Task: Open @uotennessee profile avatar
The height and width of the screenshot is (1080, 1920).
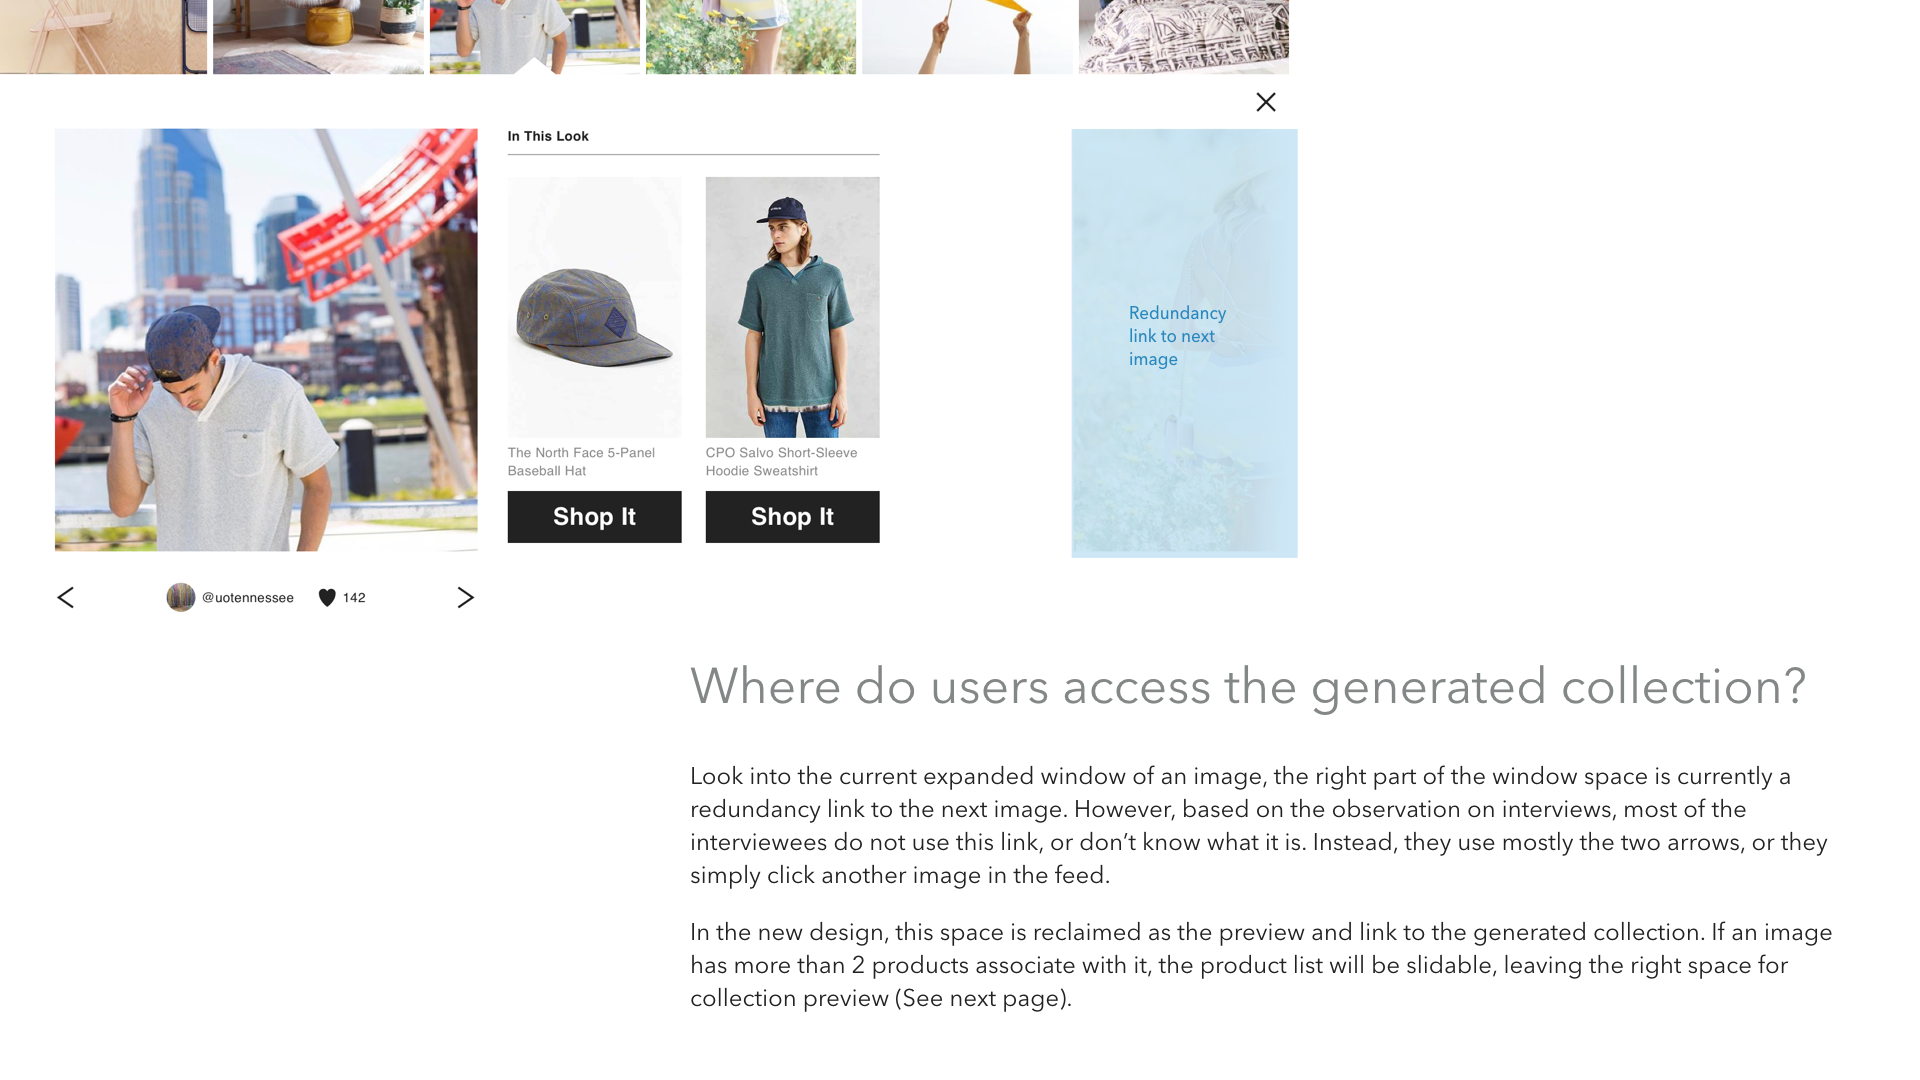Action: point(181,598)
